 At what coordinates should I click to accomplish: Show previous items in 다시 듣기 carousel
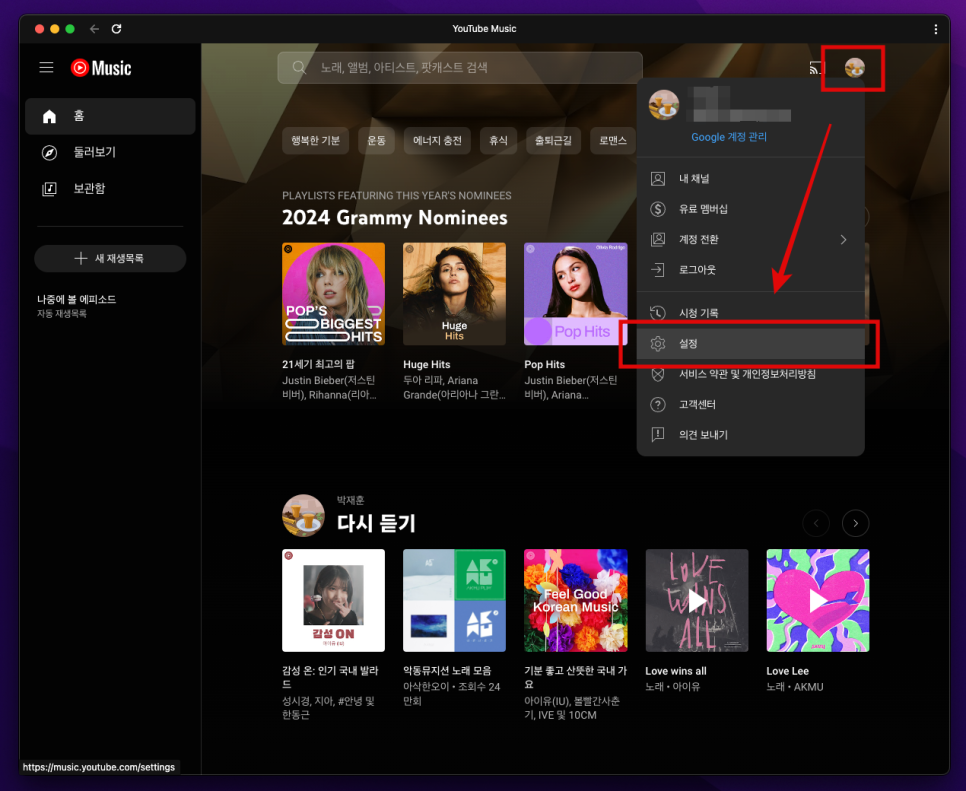816,523
